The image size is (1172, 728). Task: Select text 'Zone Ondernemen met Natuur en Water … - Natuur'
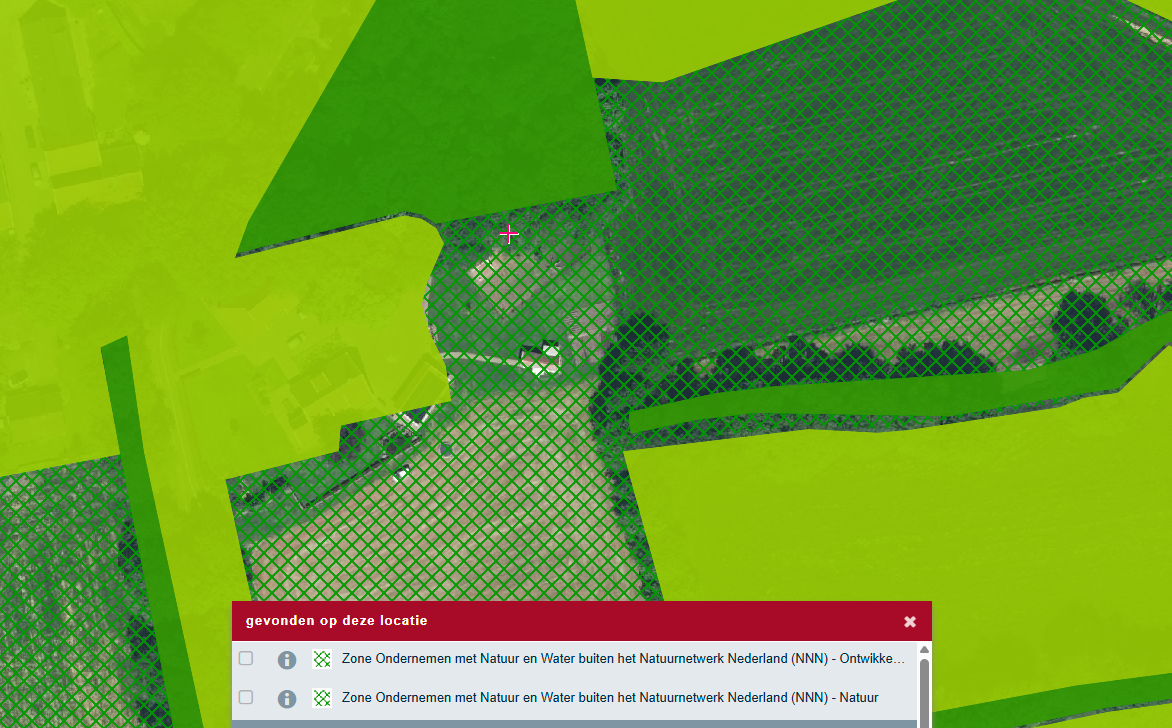pyautogui.click(x=610, y=697)
